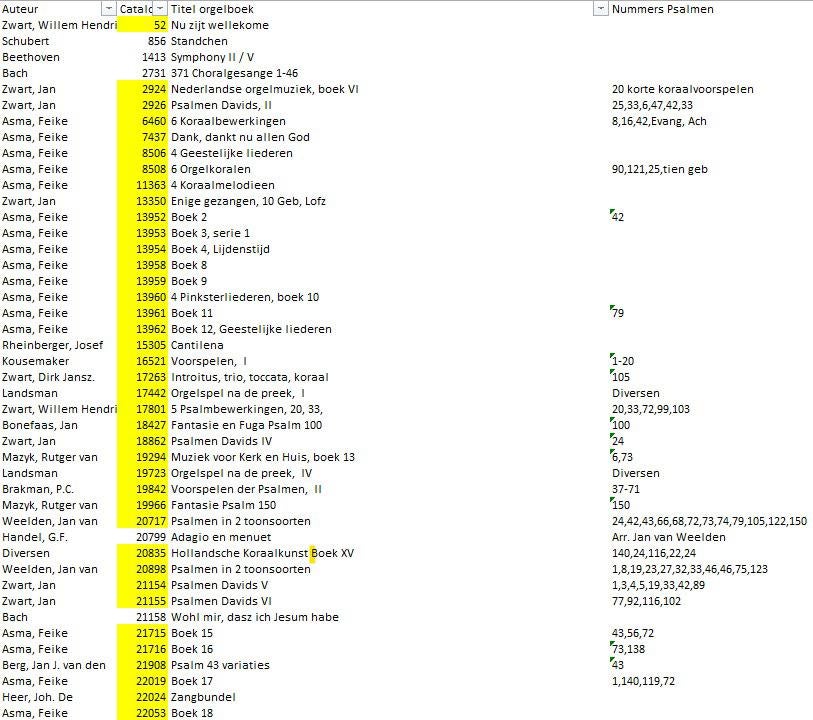Select the Cantilena title cell
Viewport: 813px width, 720px height.
click(197, 345)
